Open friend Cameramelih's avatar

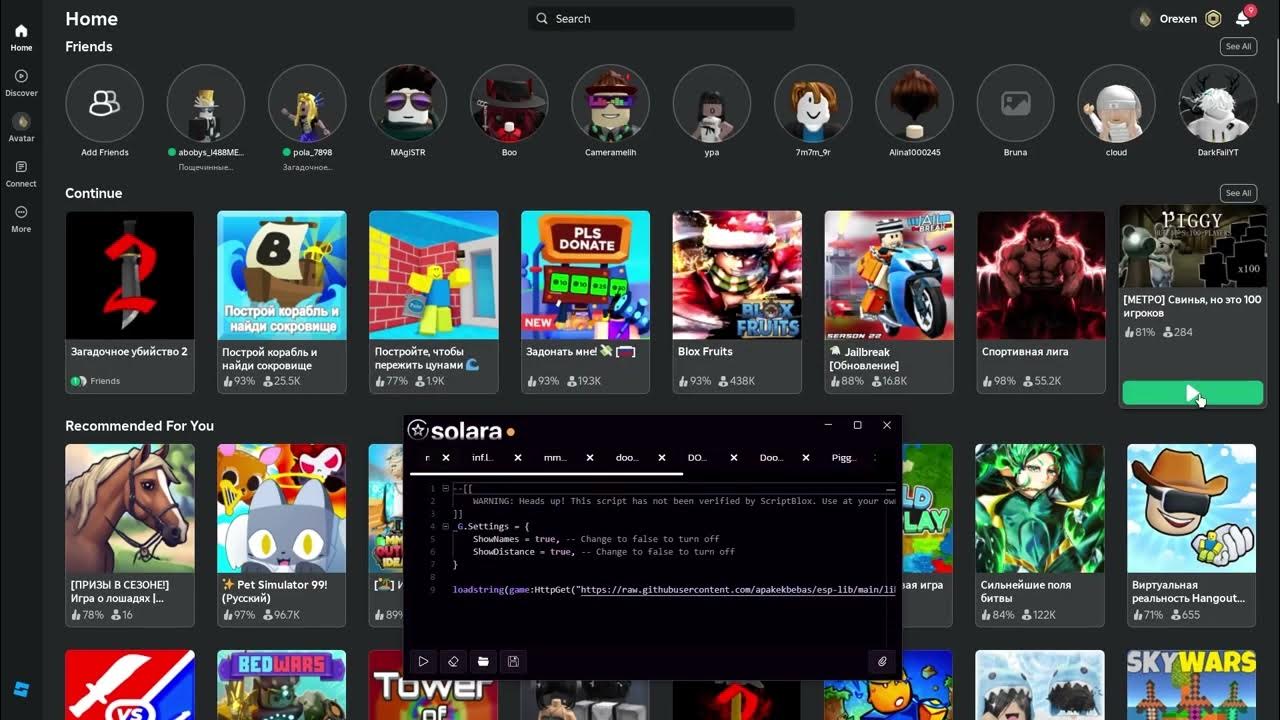(x=610, y=103)
